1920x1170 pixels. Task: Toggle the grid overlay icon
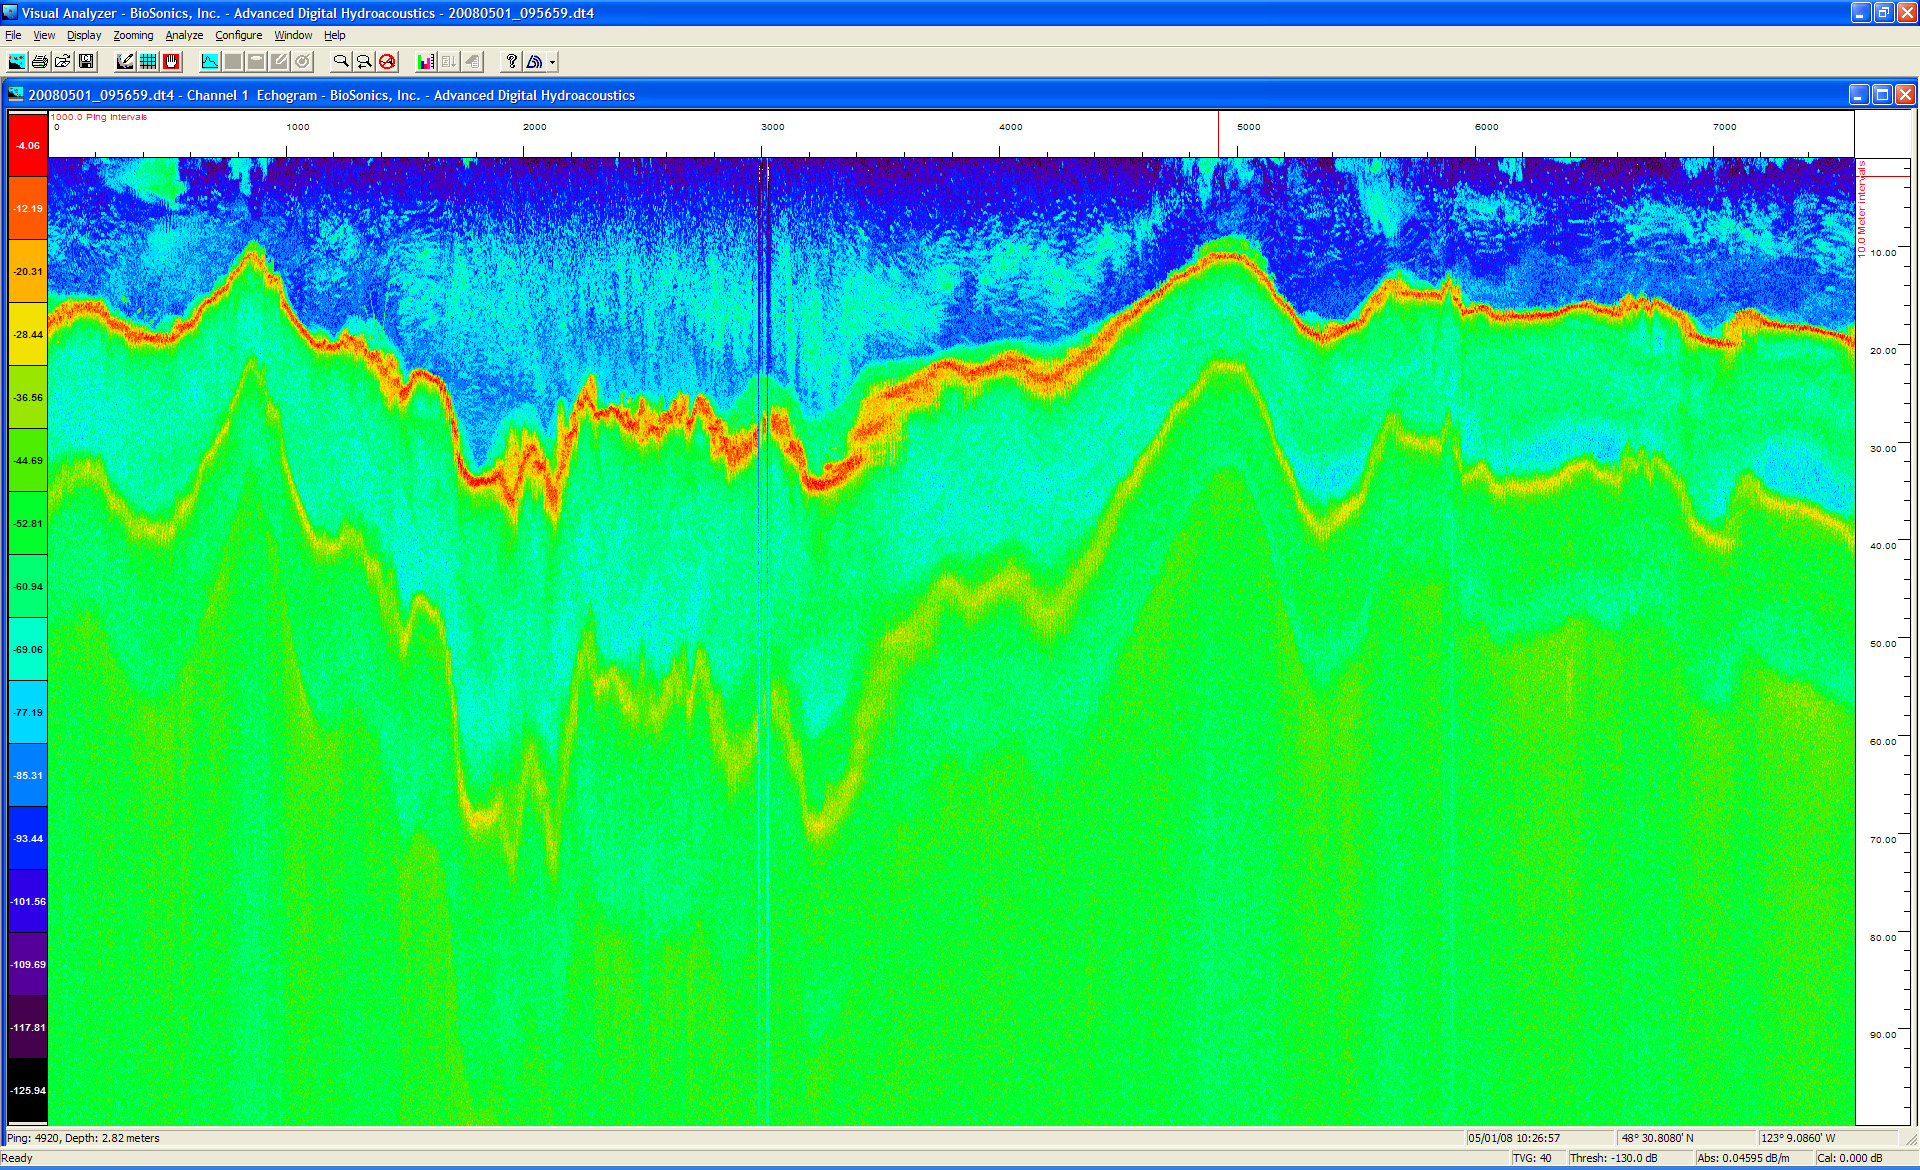click(x=148, y=62)
